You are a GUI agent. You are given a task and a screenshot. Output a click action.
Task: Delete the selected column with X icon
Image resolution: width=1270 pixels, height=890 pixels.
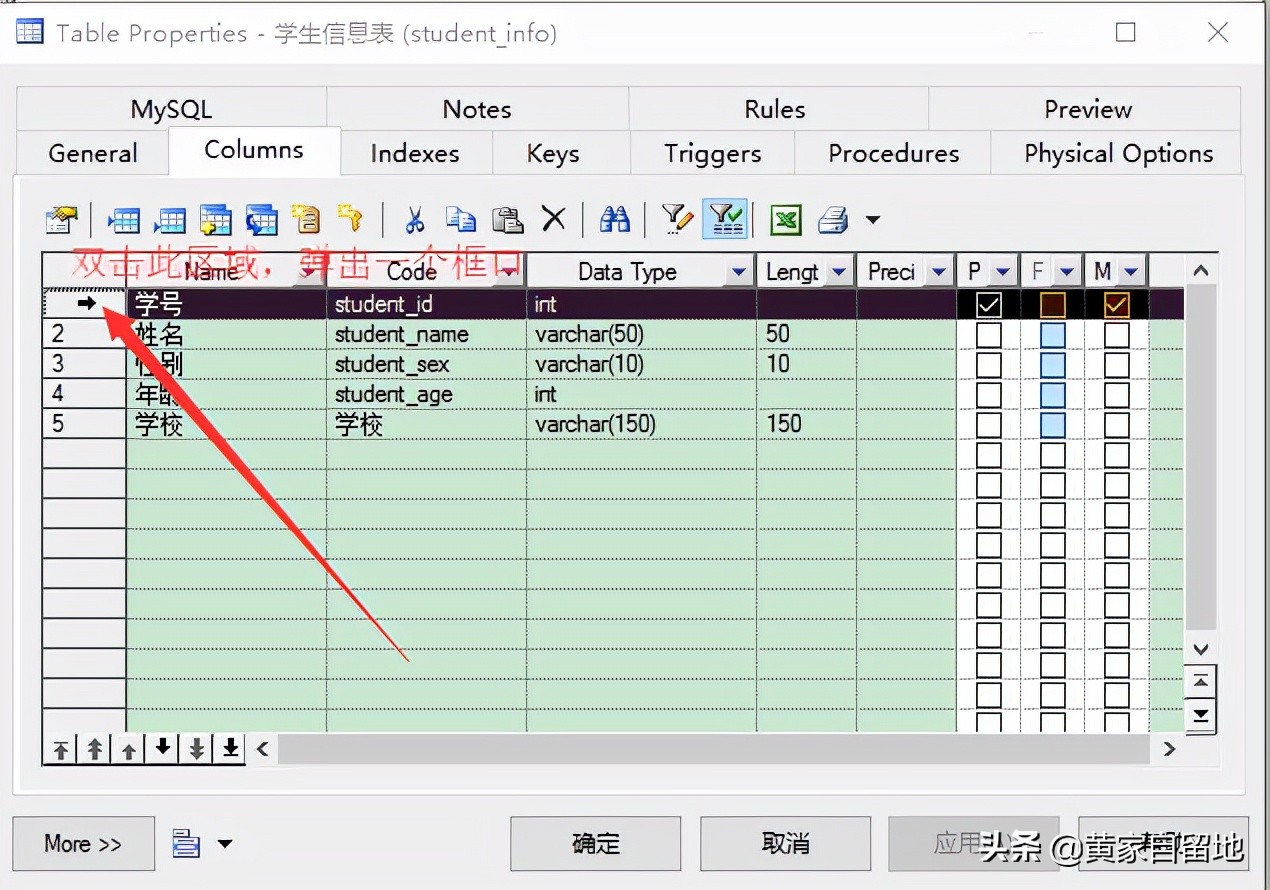click(x=554, y=219)
